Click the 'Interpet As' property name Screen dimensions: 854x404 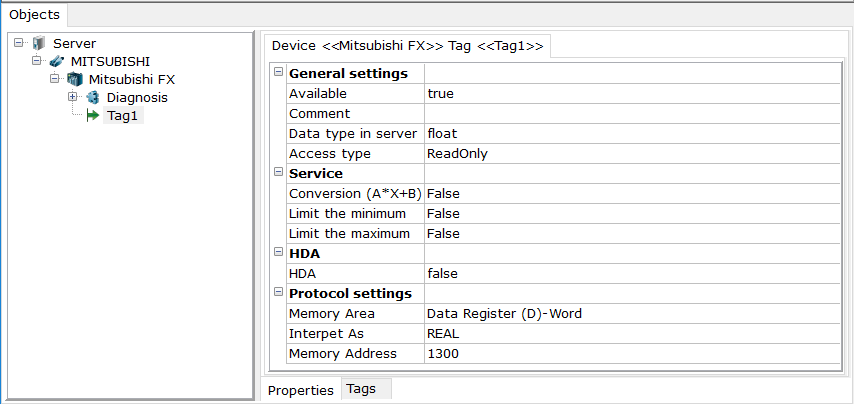(x=326, y=334)
